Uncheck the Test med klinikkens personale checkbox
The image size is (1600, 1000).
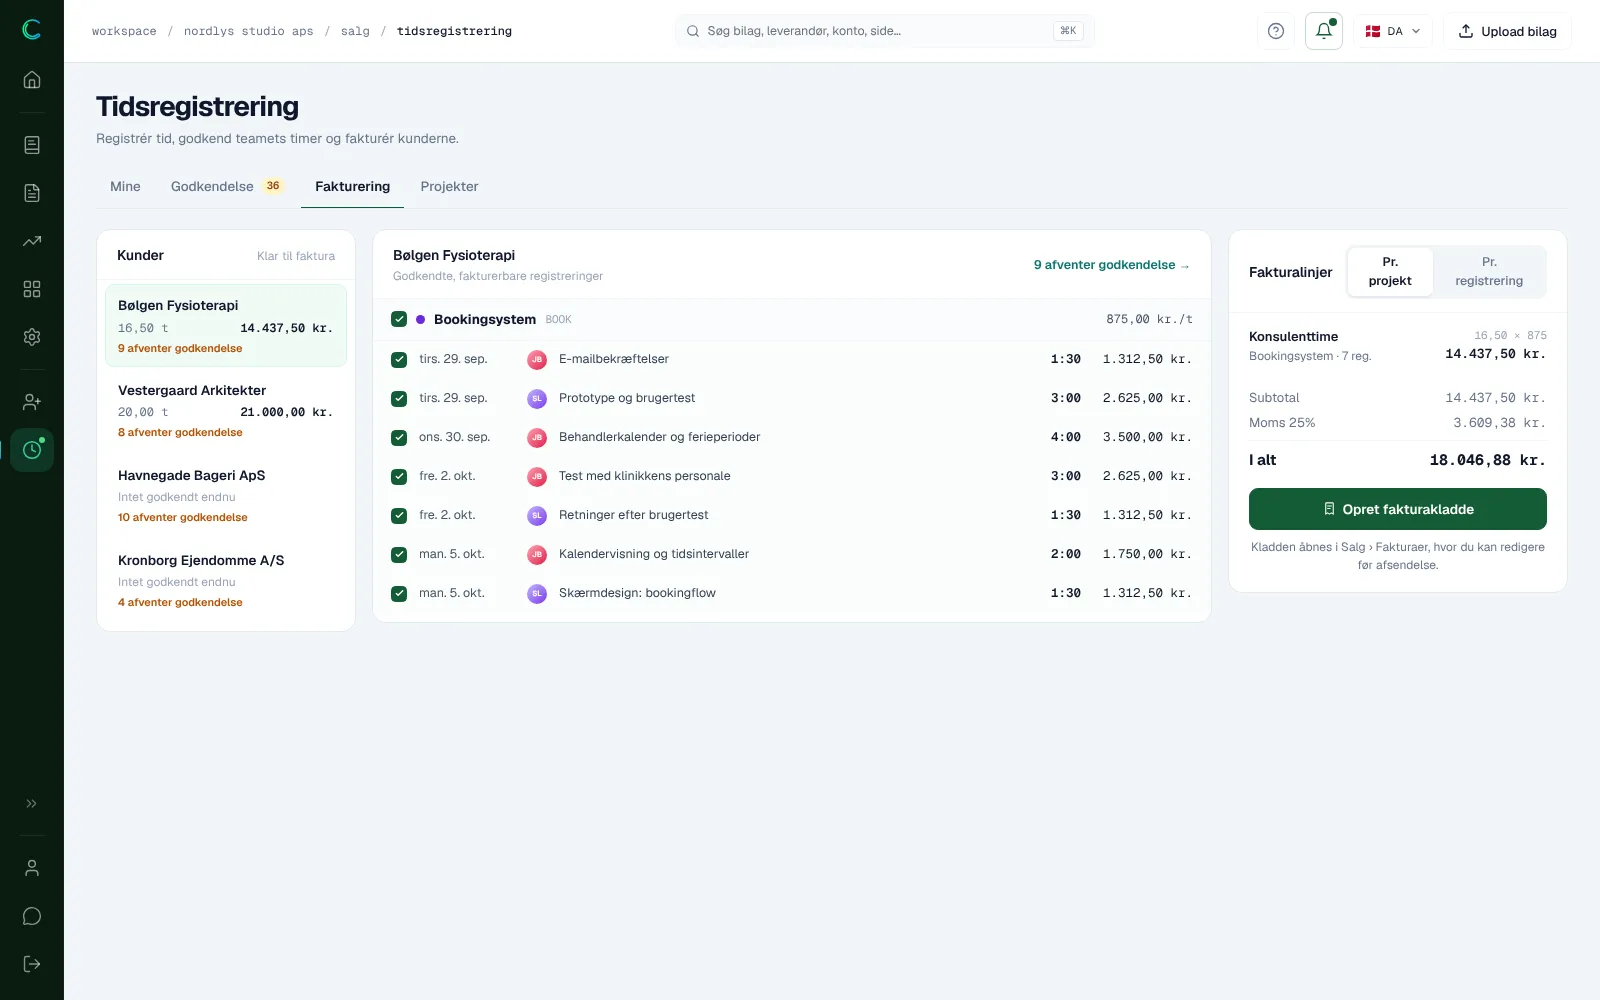[x=399, y=476]
